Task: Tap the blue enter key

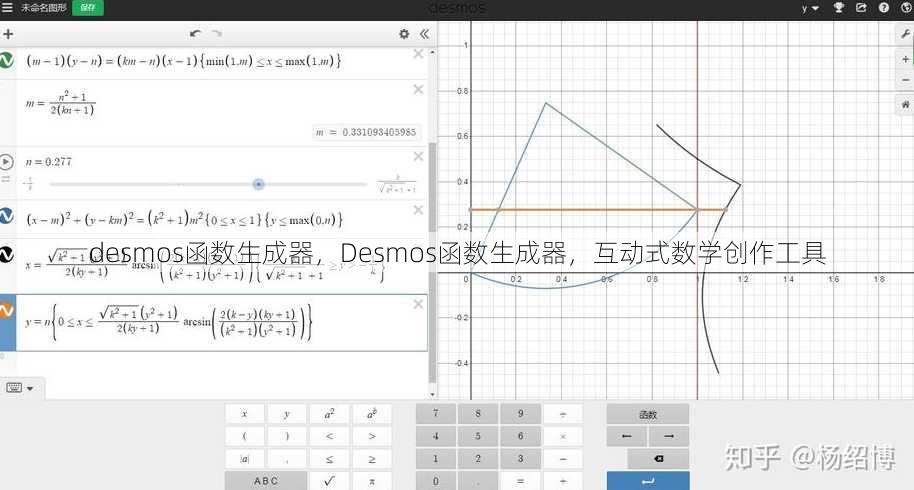Action: (648, 481)
